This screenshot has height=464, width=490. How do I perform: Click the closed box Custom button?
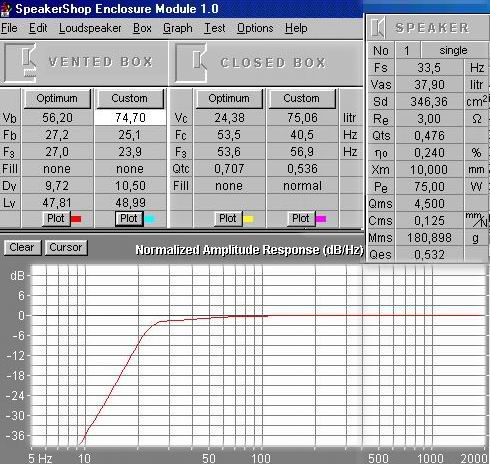[x=301, y=99]
